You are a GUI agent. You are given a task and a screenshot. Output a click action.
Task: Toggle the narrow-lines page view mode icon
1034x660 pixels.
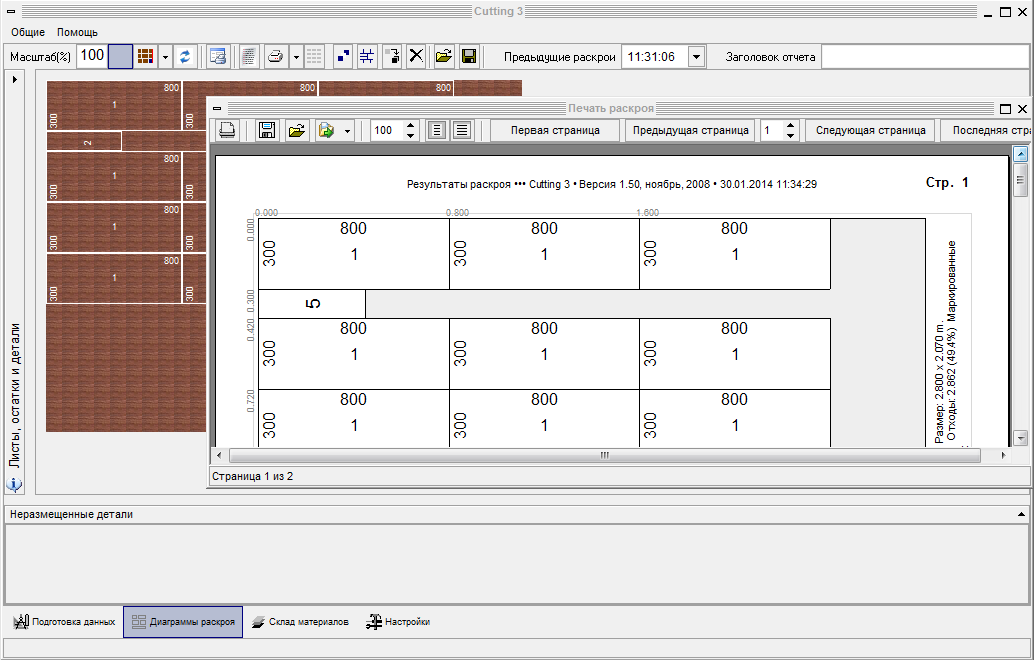[437, 131]
